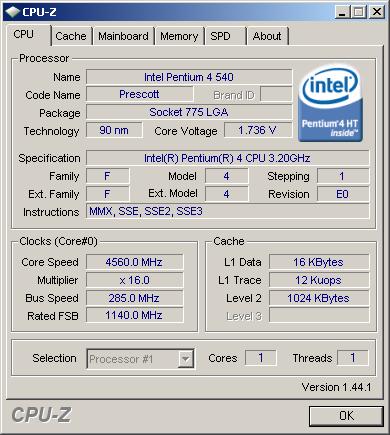390x435 pixels.
Task: Click the OK button
Action: [346, 416]
